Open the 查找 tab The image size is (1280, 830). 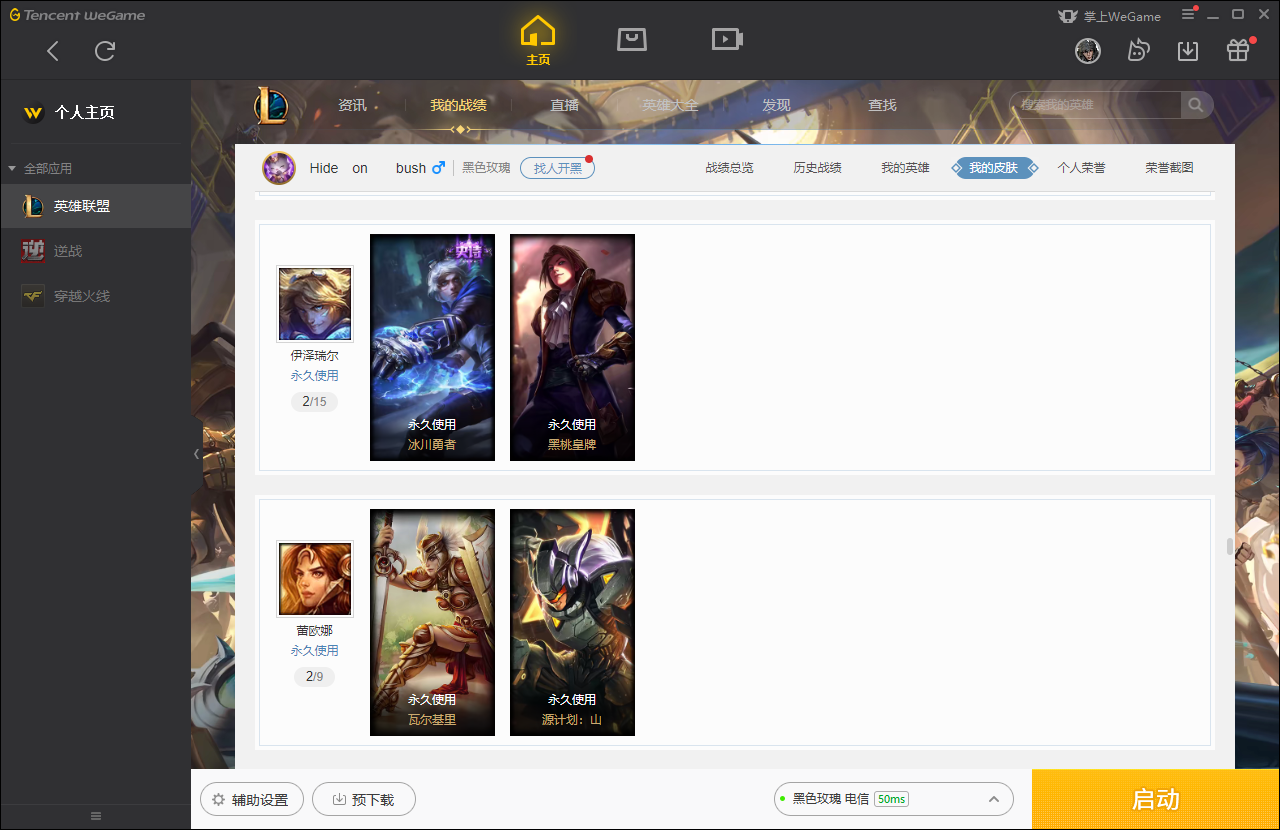point(882,105)
